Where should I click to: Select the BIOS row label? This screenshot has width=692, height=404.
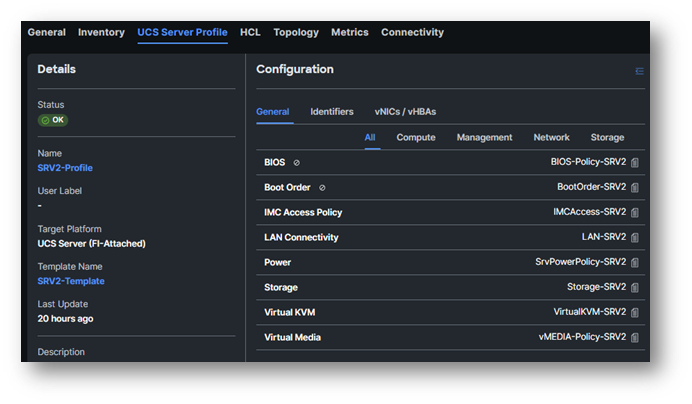[x=275, y=162]
